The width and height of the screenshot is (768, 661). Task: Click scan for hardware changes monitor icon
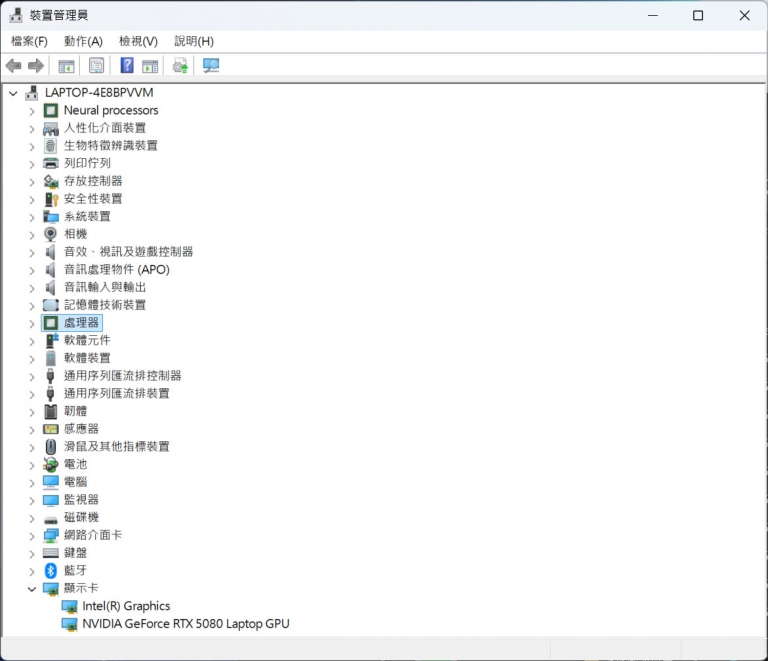[211, 66]
